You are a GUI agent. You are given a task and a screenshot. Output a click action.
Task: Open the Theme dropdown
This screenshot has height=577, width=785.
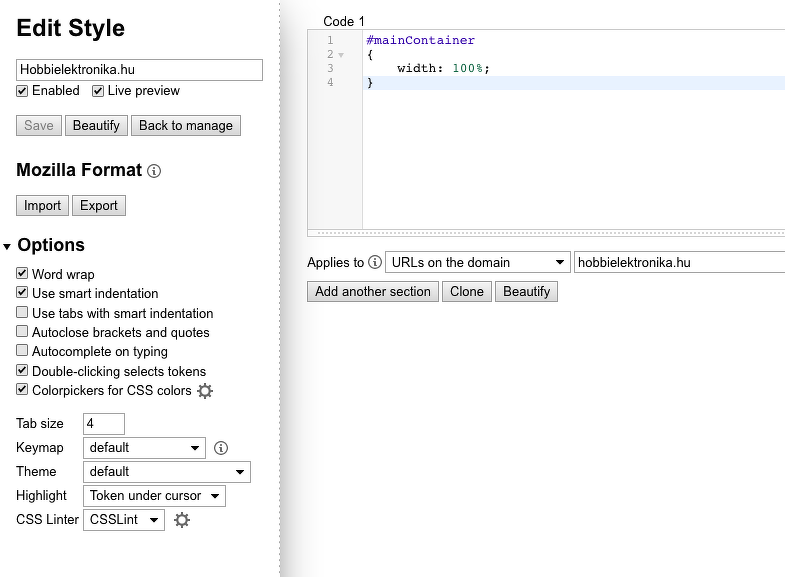[166, 472]
